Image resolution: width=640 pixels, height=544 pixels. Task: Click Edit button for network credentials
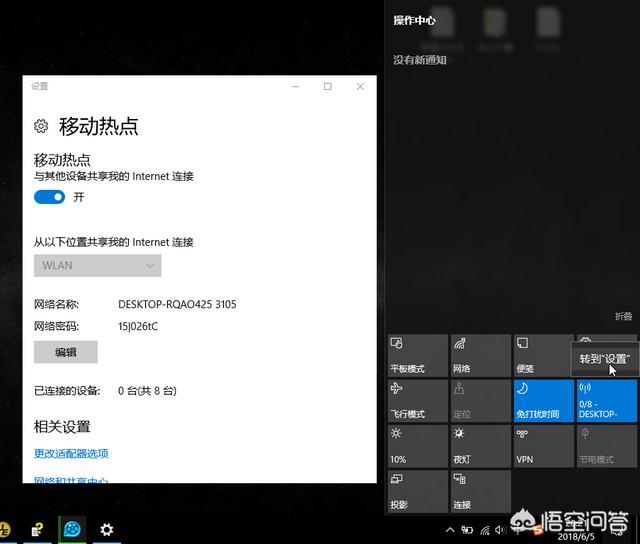click(x=66, y=352)
